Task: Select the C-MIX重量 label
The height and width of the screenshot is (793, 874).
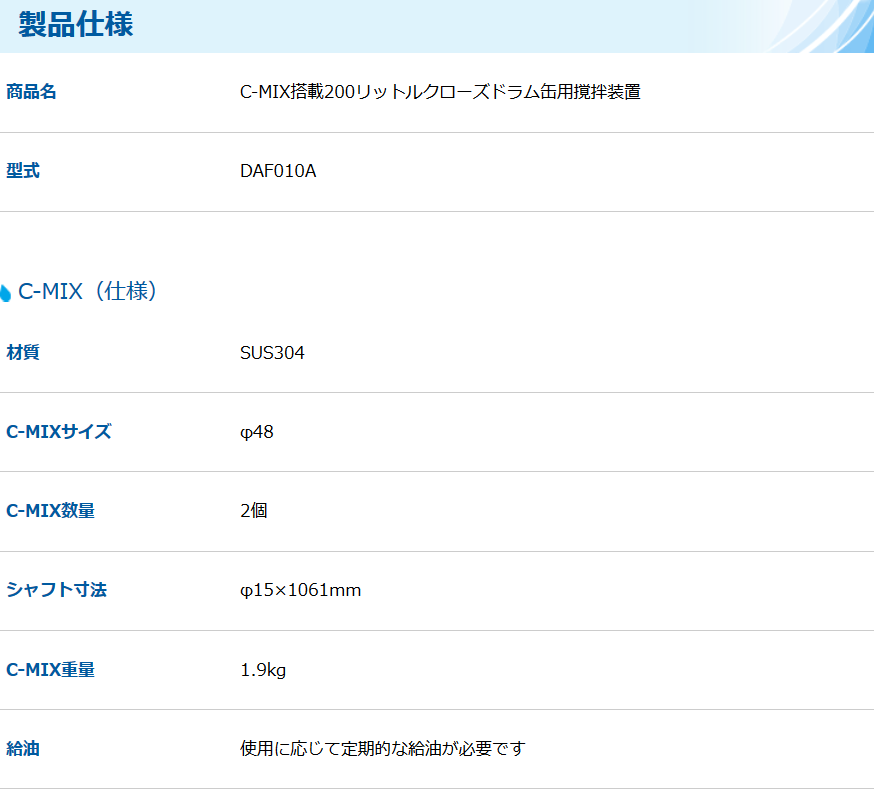Action: click(51, 669)
